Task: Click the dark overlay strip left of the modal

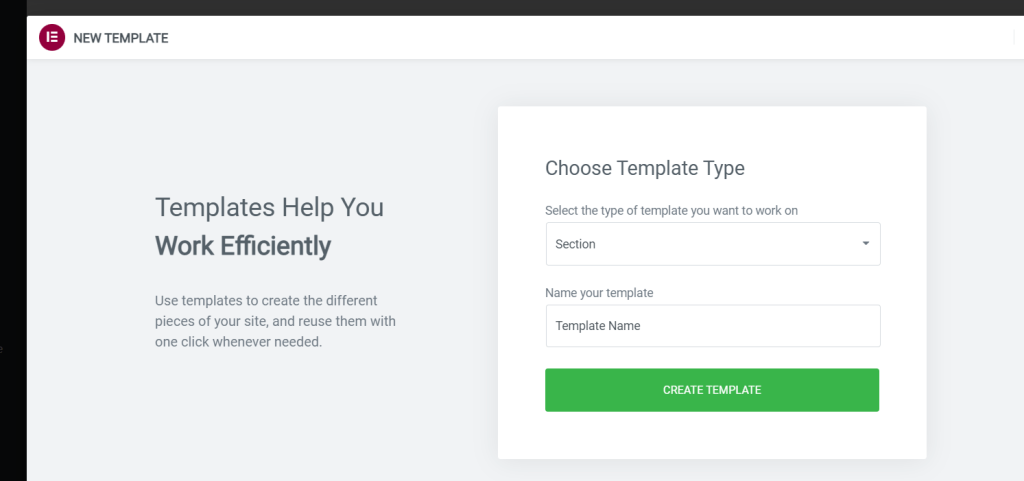Action: tap(13, 248)
